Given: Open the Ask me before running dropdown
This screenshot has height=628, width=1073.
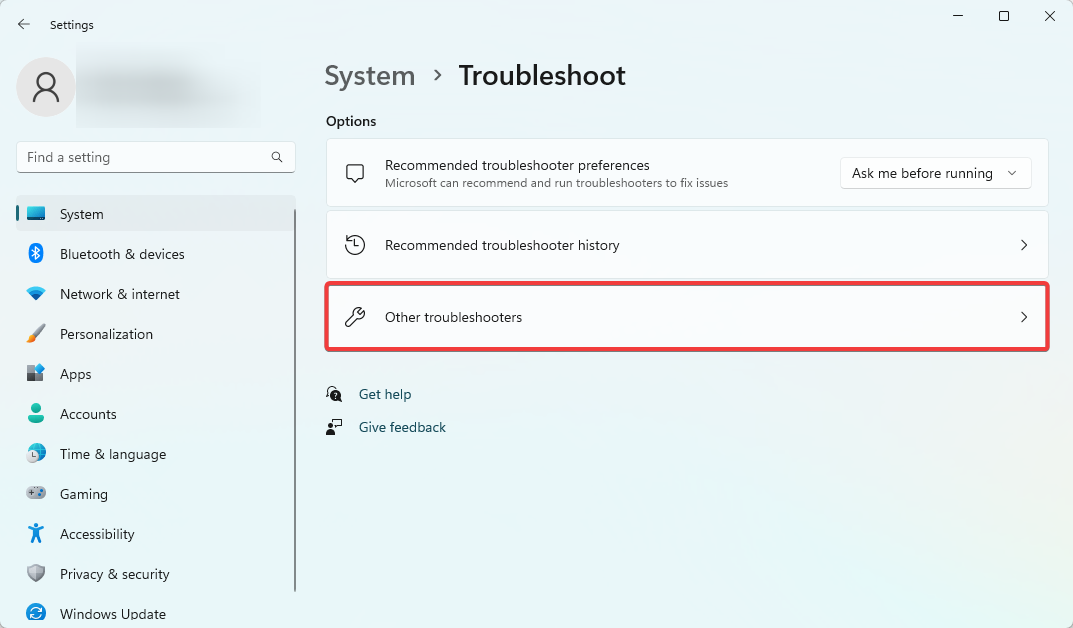Looking at the screenshot, I should [x=935, y=173].
